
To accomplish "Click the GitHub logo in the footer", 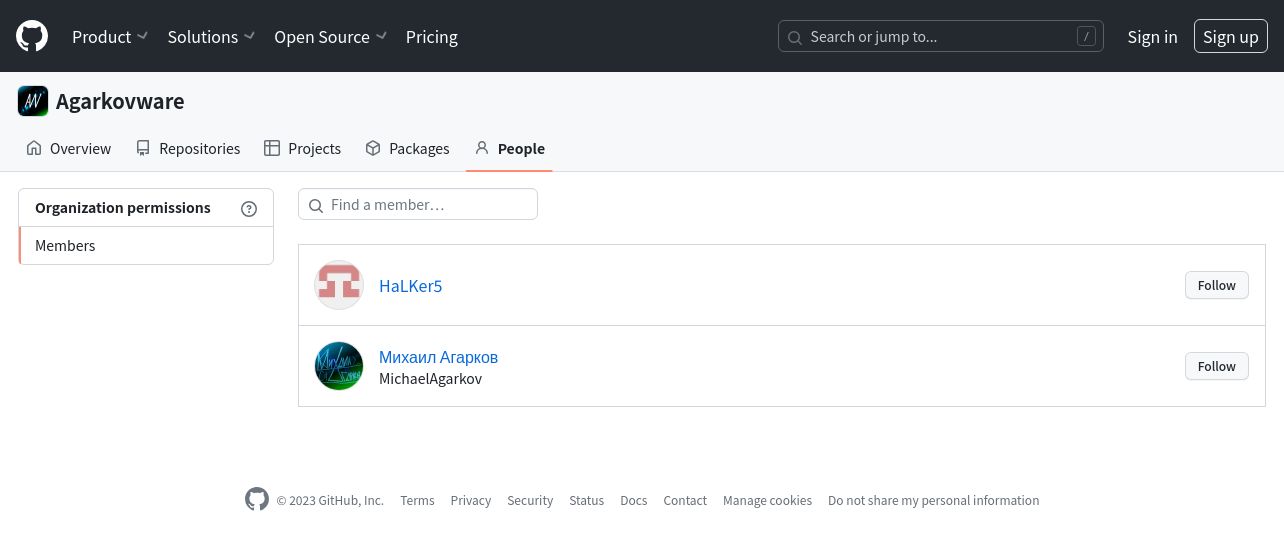I will (257, 499).
